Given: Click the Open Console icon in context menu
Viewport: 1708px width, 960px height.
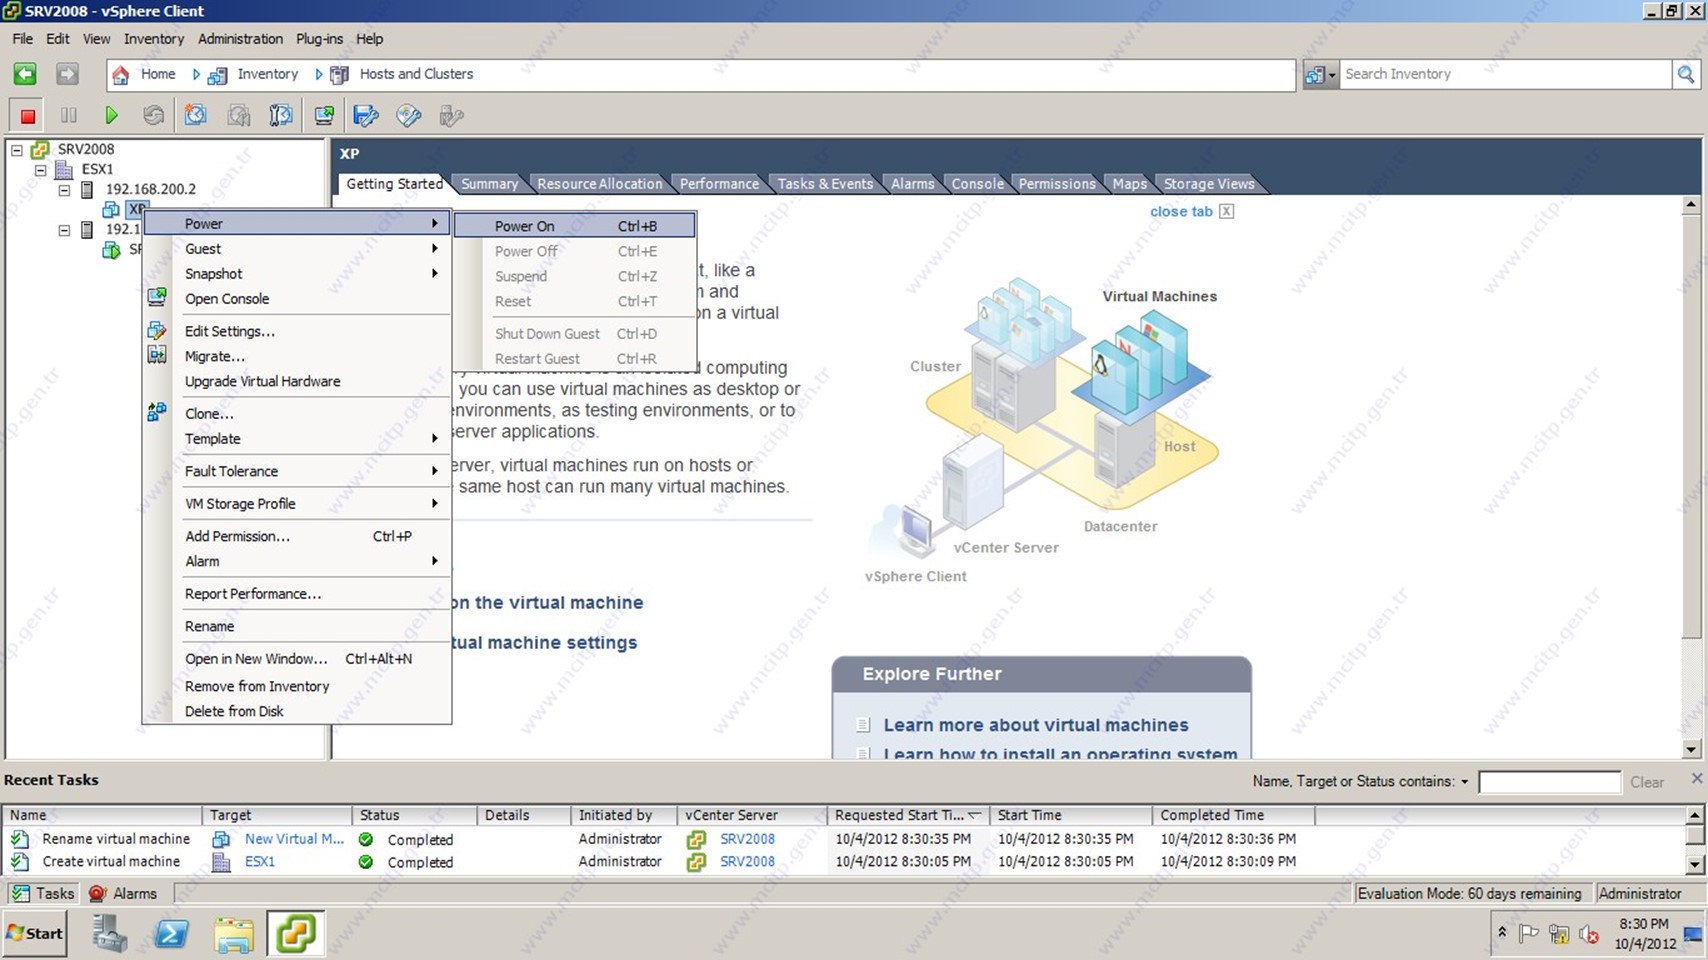Looking at the screenshot, I should [157, 297].
